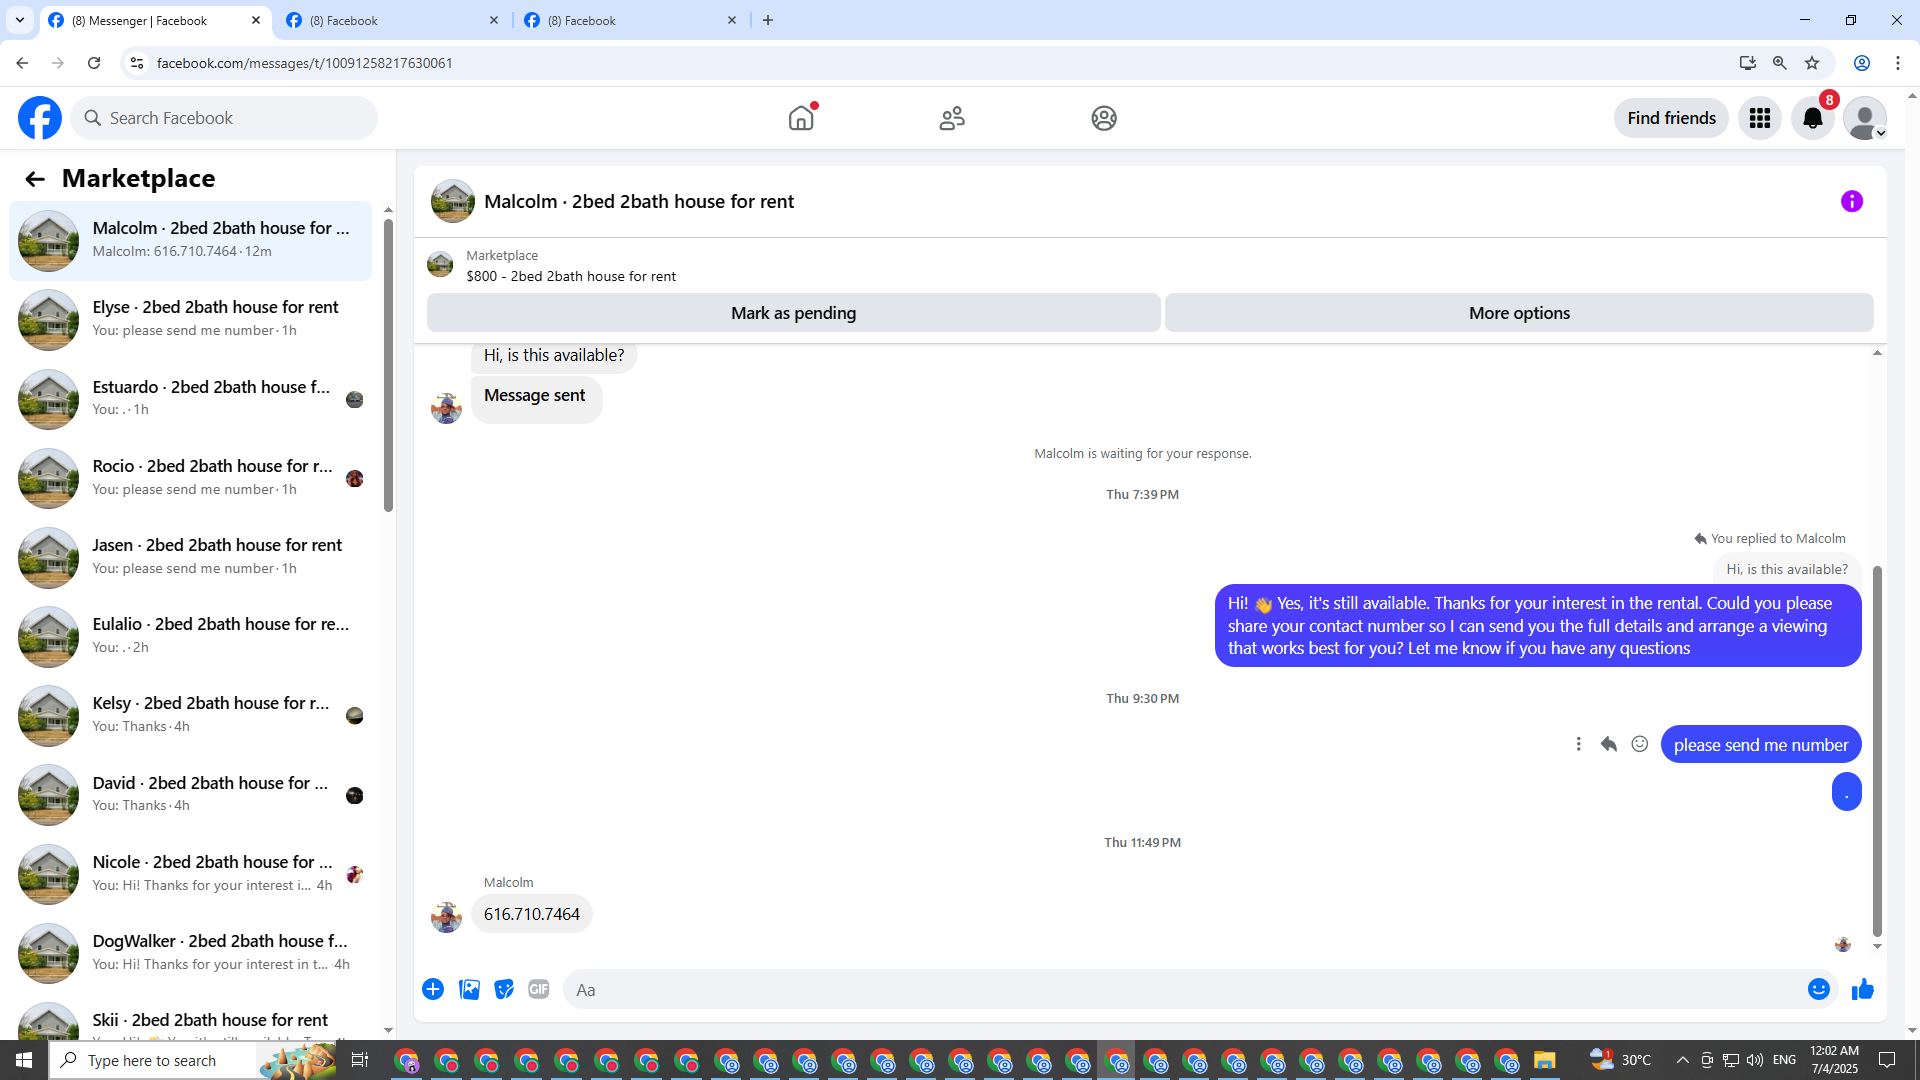Send a thumbs-up like
Image resolution: width=1920 pixels, height=1080 pixels.
[x=1862, y=989]
